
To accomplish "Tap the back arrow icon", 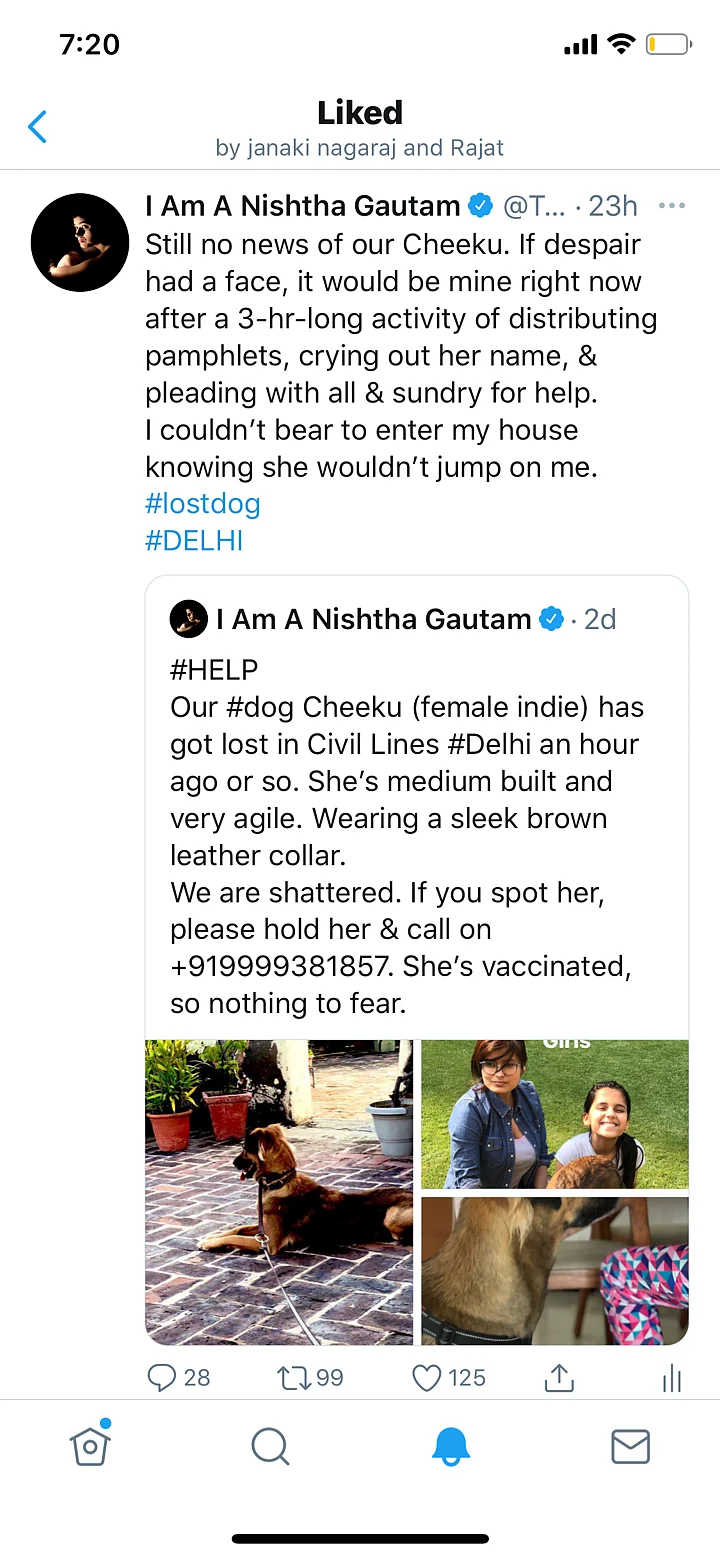I will point(38,127).
